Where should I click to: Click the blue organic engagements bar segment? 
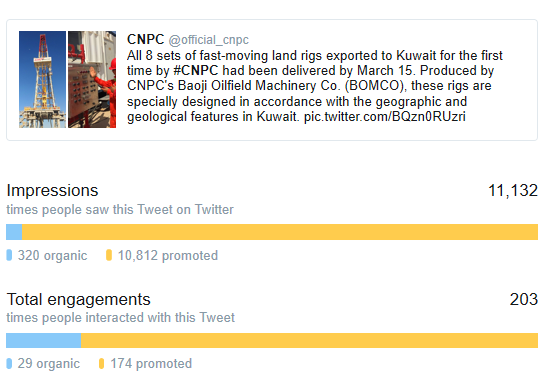[44, 341]
